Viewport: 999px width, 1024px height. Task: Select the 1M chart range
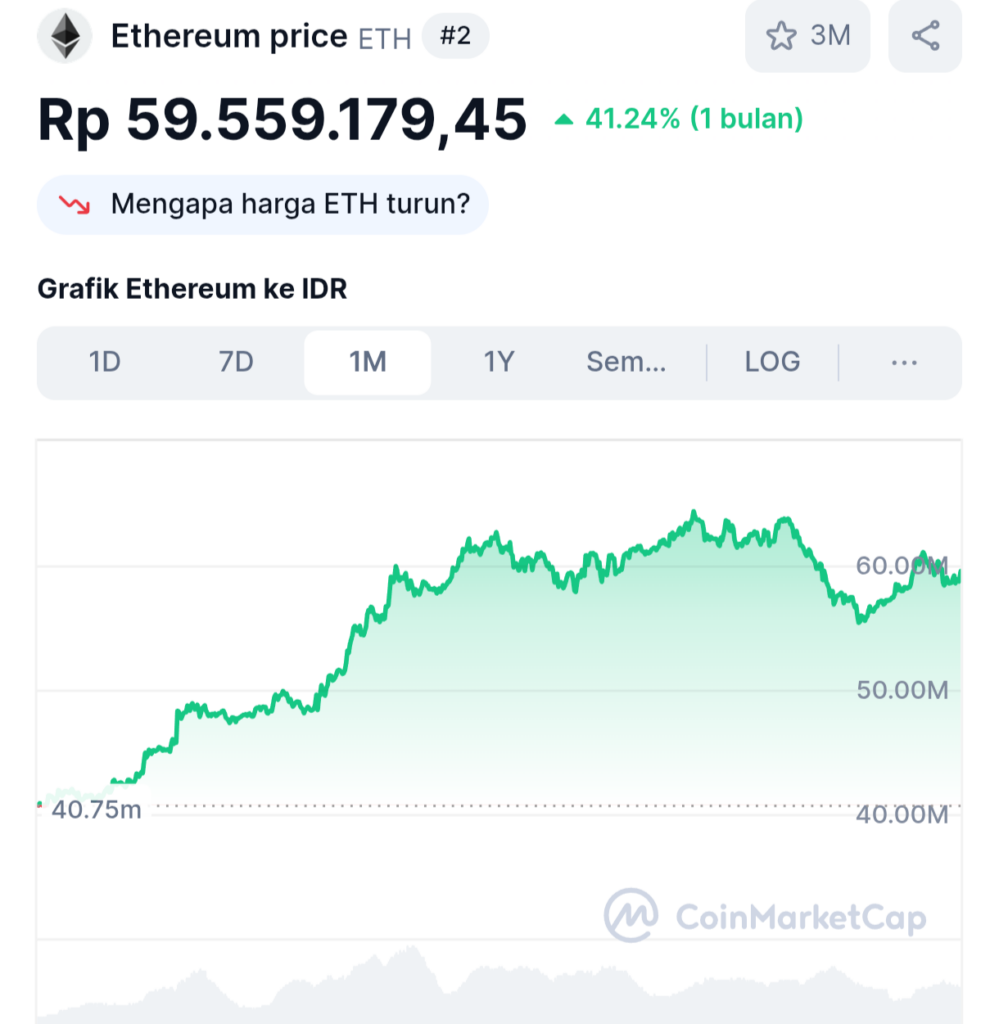tap(368, 362)
